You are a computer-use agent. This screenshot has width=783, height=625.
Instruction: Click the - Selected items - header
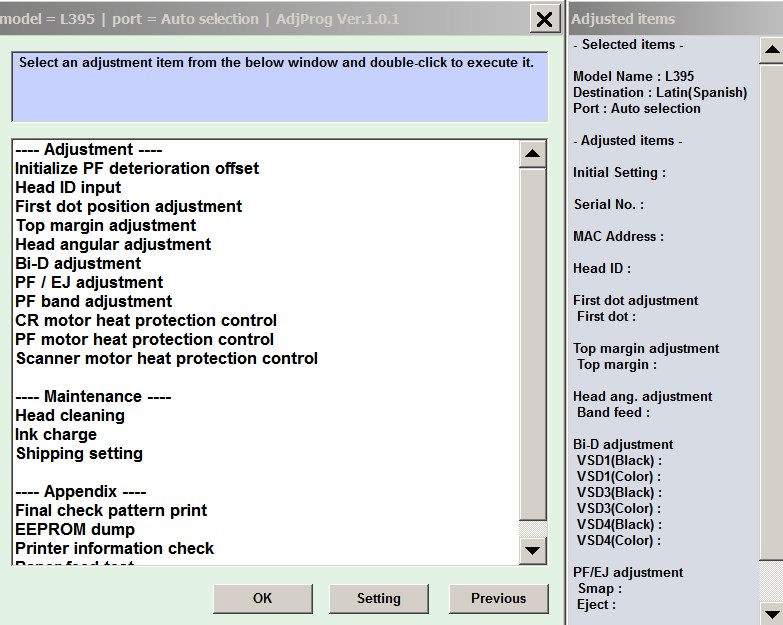[628, 44]
